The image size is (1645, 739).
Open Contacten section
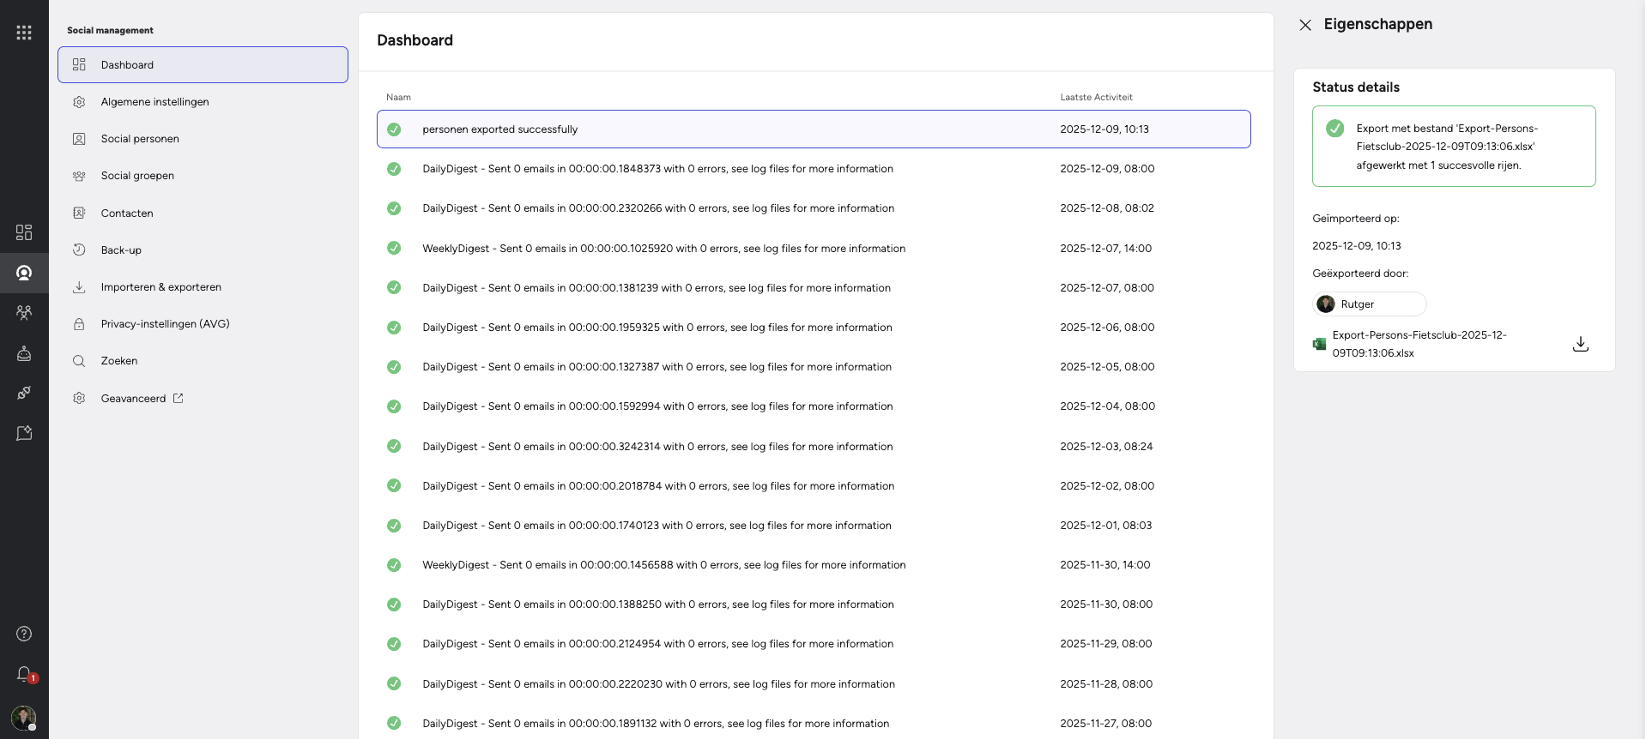point(203,213)
